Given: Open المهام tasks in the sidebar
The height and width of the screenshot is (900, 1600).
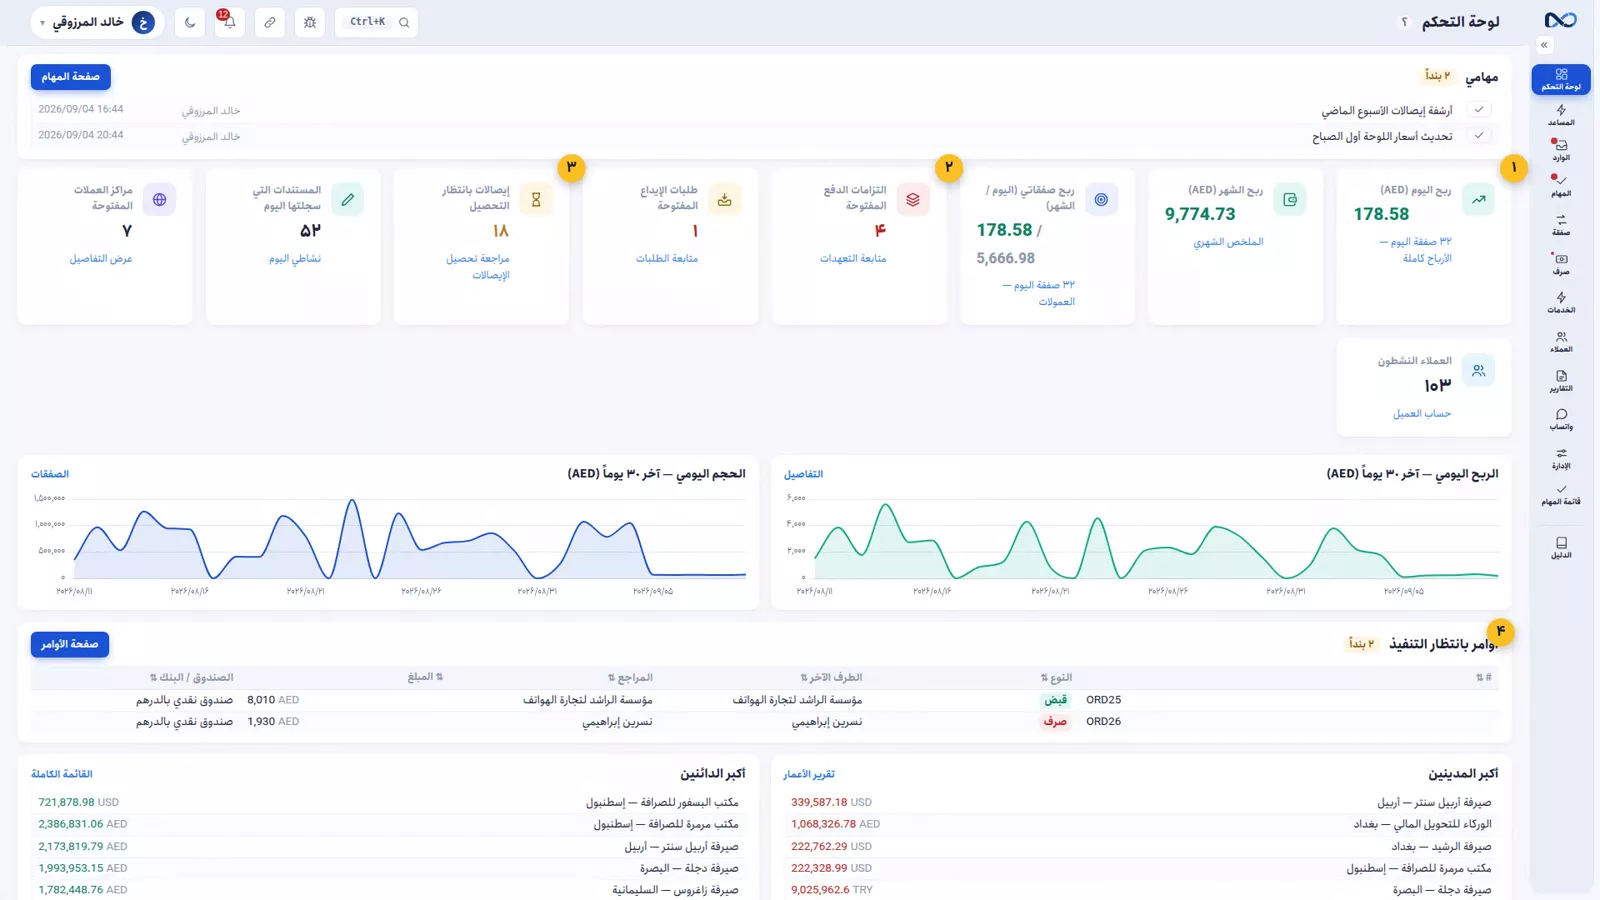Looking at the screenshot, I should tap(1561, 186).
